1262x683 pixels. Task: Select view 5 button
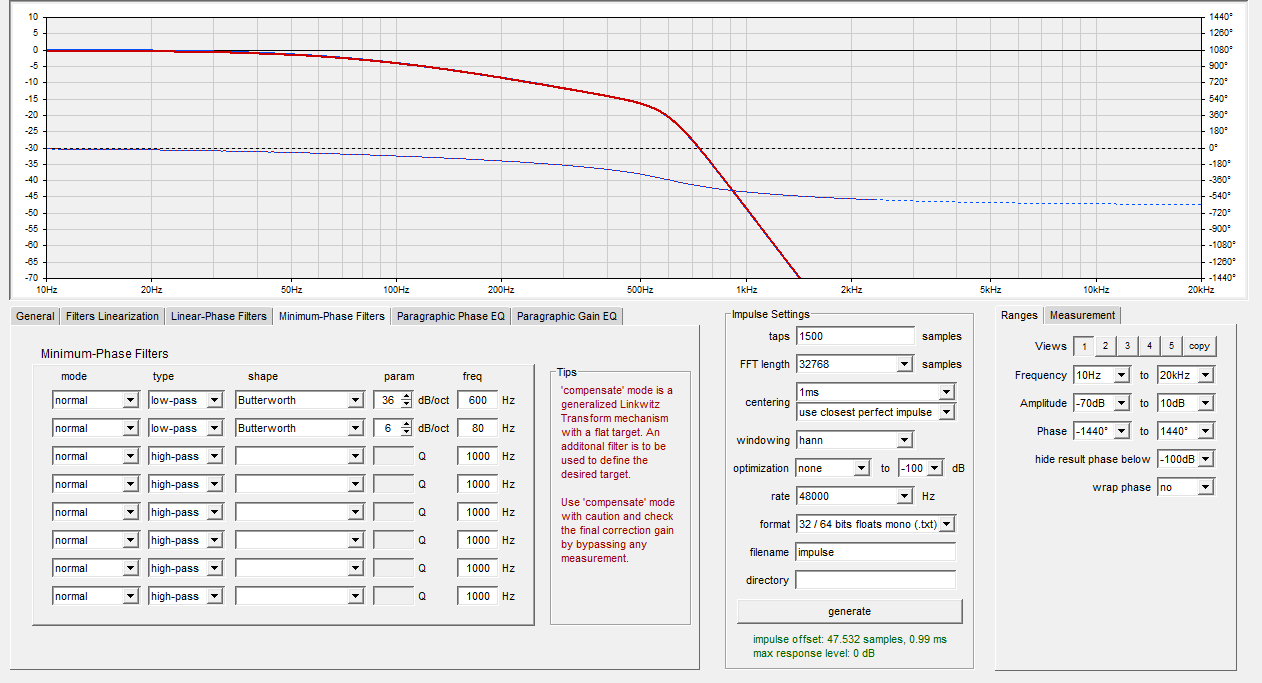click(x=1171, y=346)
